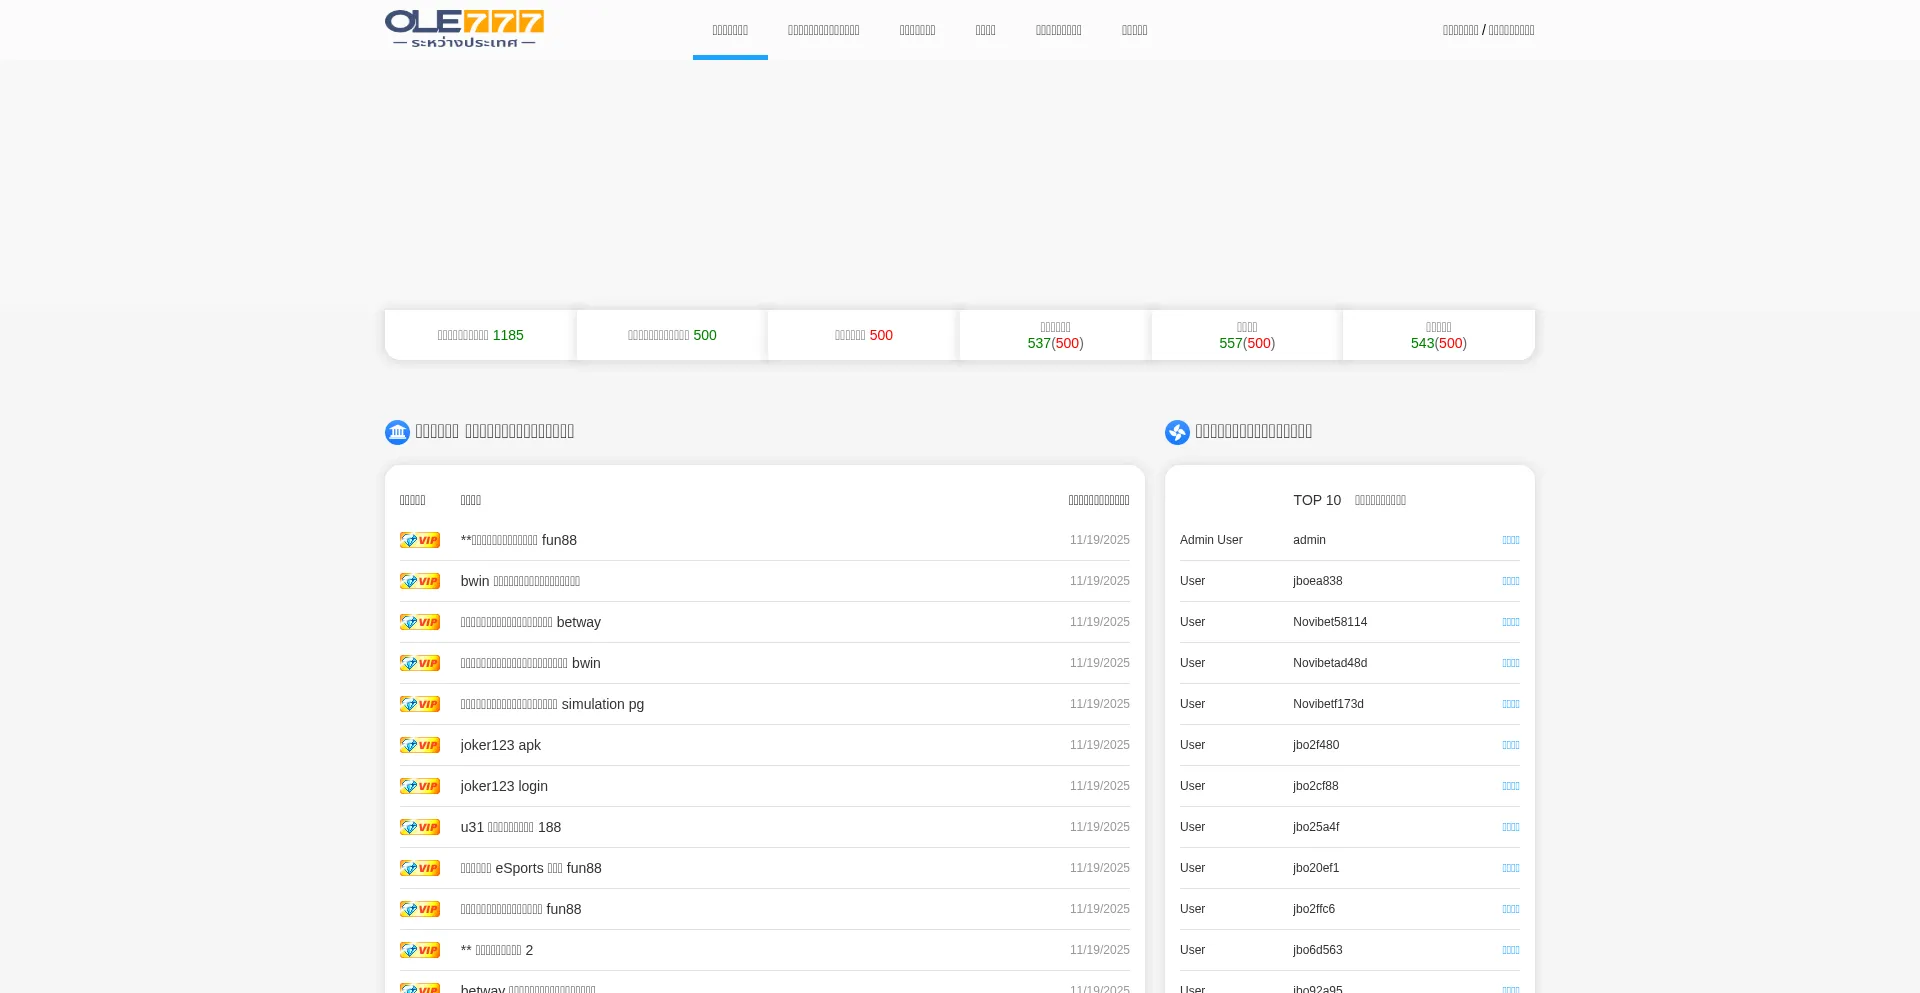Click the OLE777 logo
The width and height of the screenshot is (1920, 993).
coord(464,29)
